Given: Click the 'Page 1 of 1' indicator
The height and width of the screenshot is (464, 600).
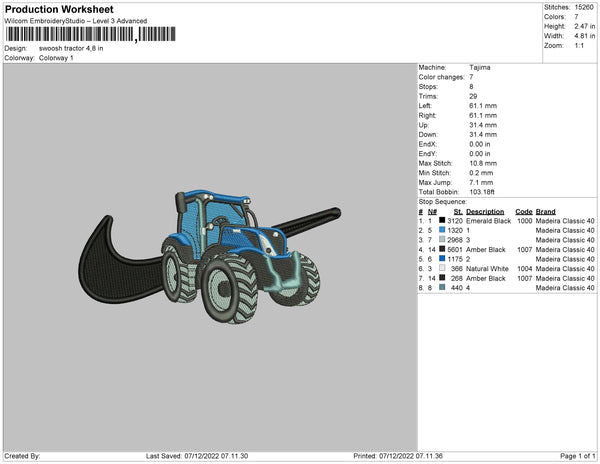Looking at the screenshot, I should [578, 456].
